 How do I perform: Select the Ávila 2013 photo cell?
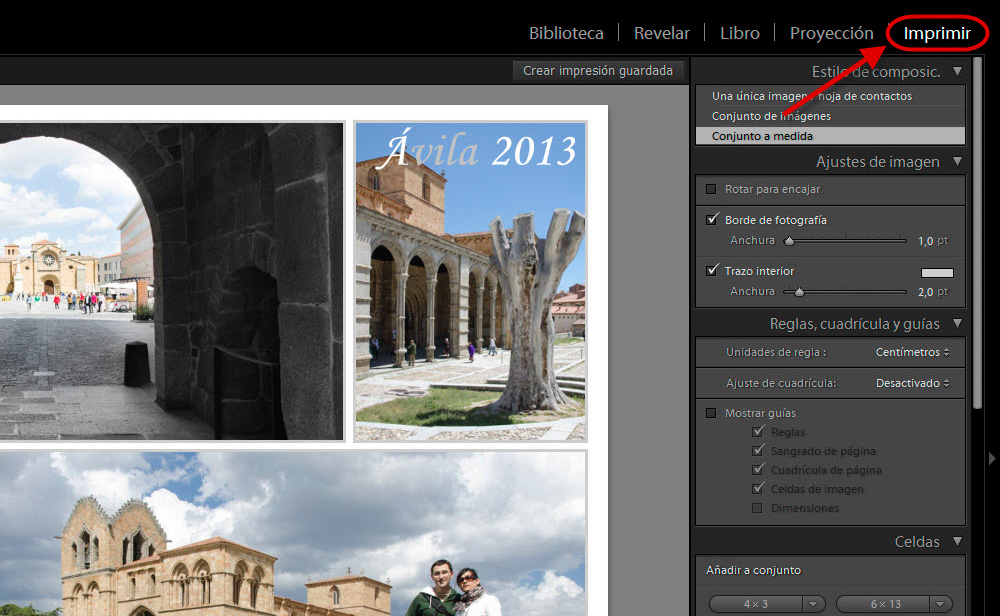point(471,281)
